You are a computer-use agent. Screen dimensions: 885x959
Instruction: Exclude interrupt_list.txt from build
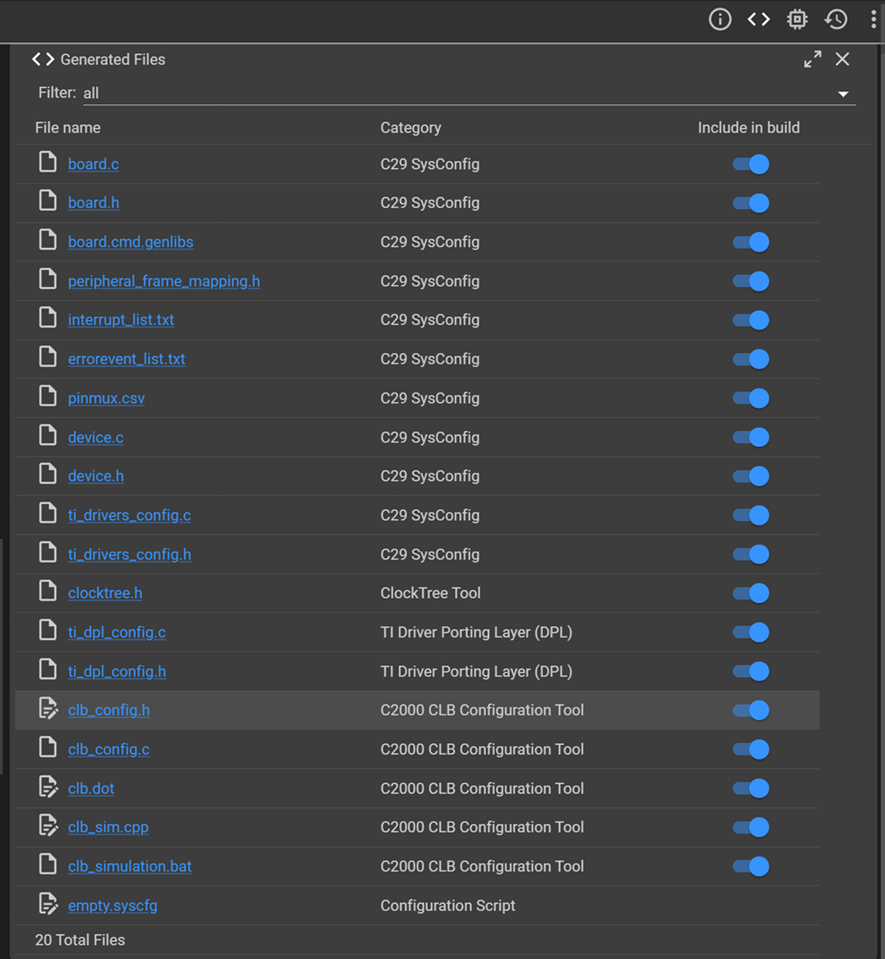(x=751, y=320)
